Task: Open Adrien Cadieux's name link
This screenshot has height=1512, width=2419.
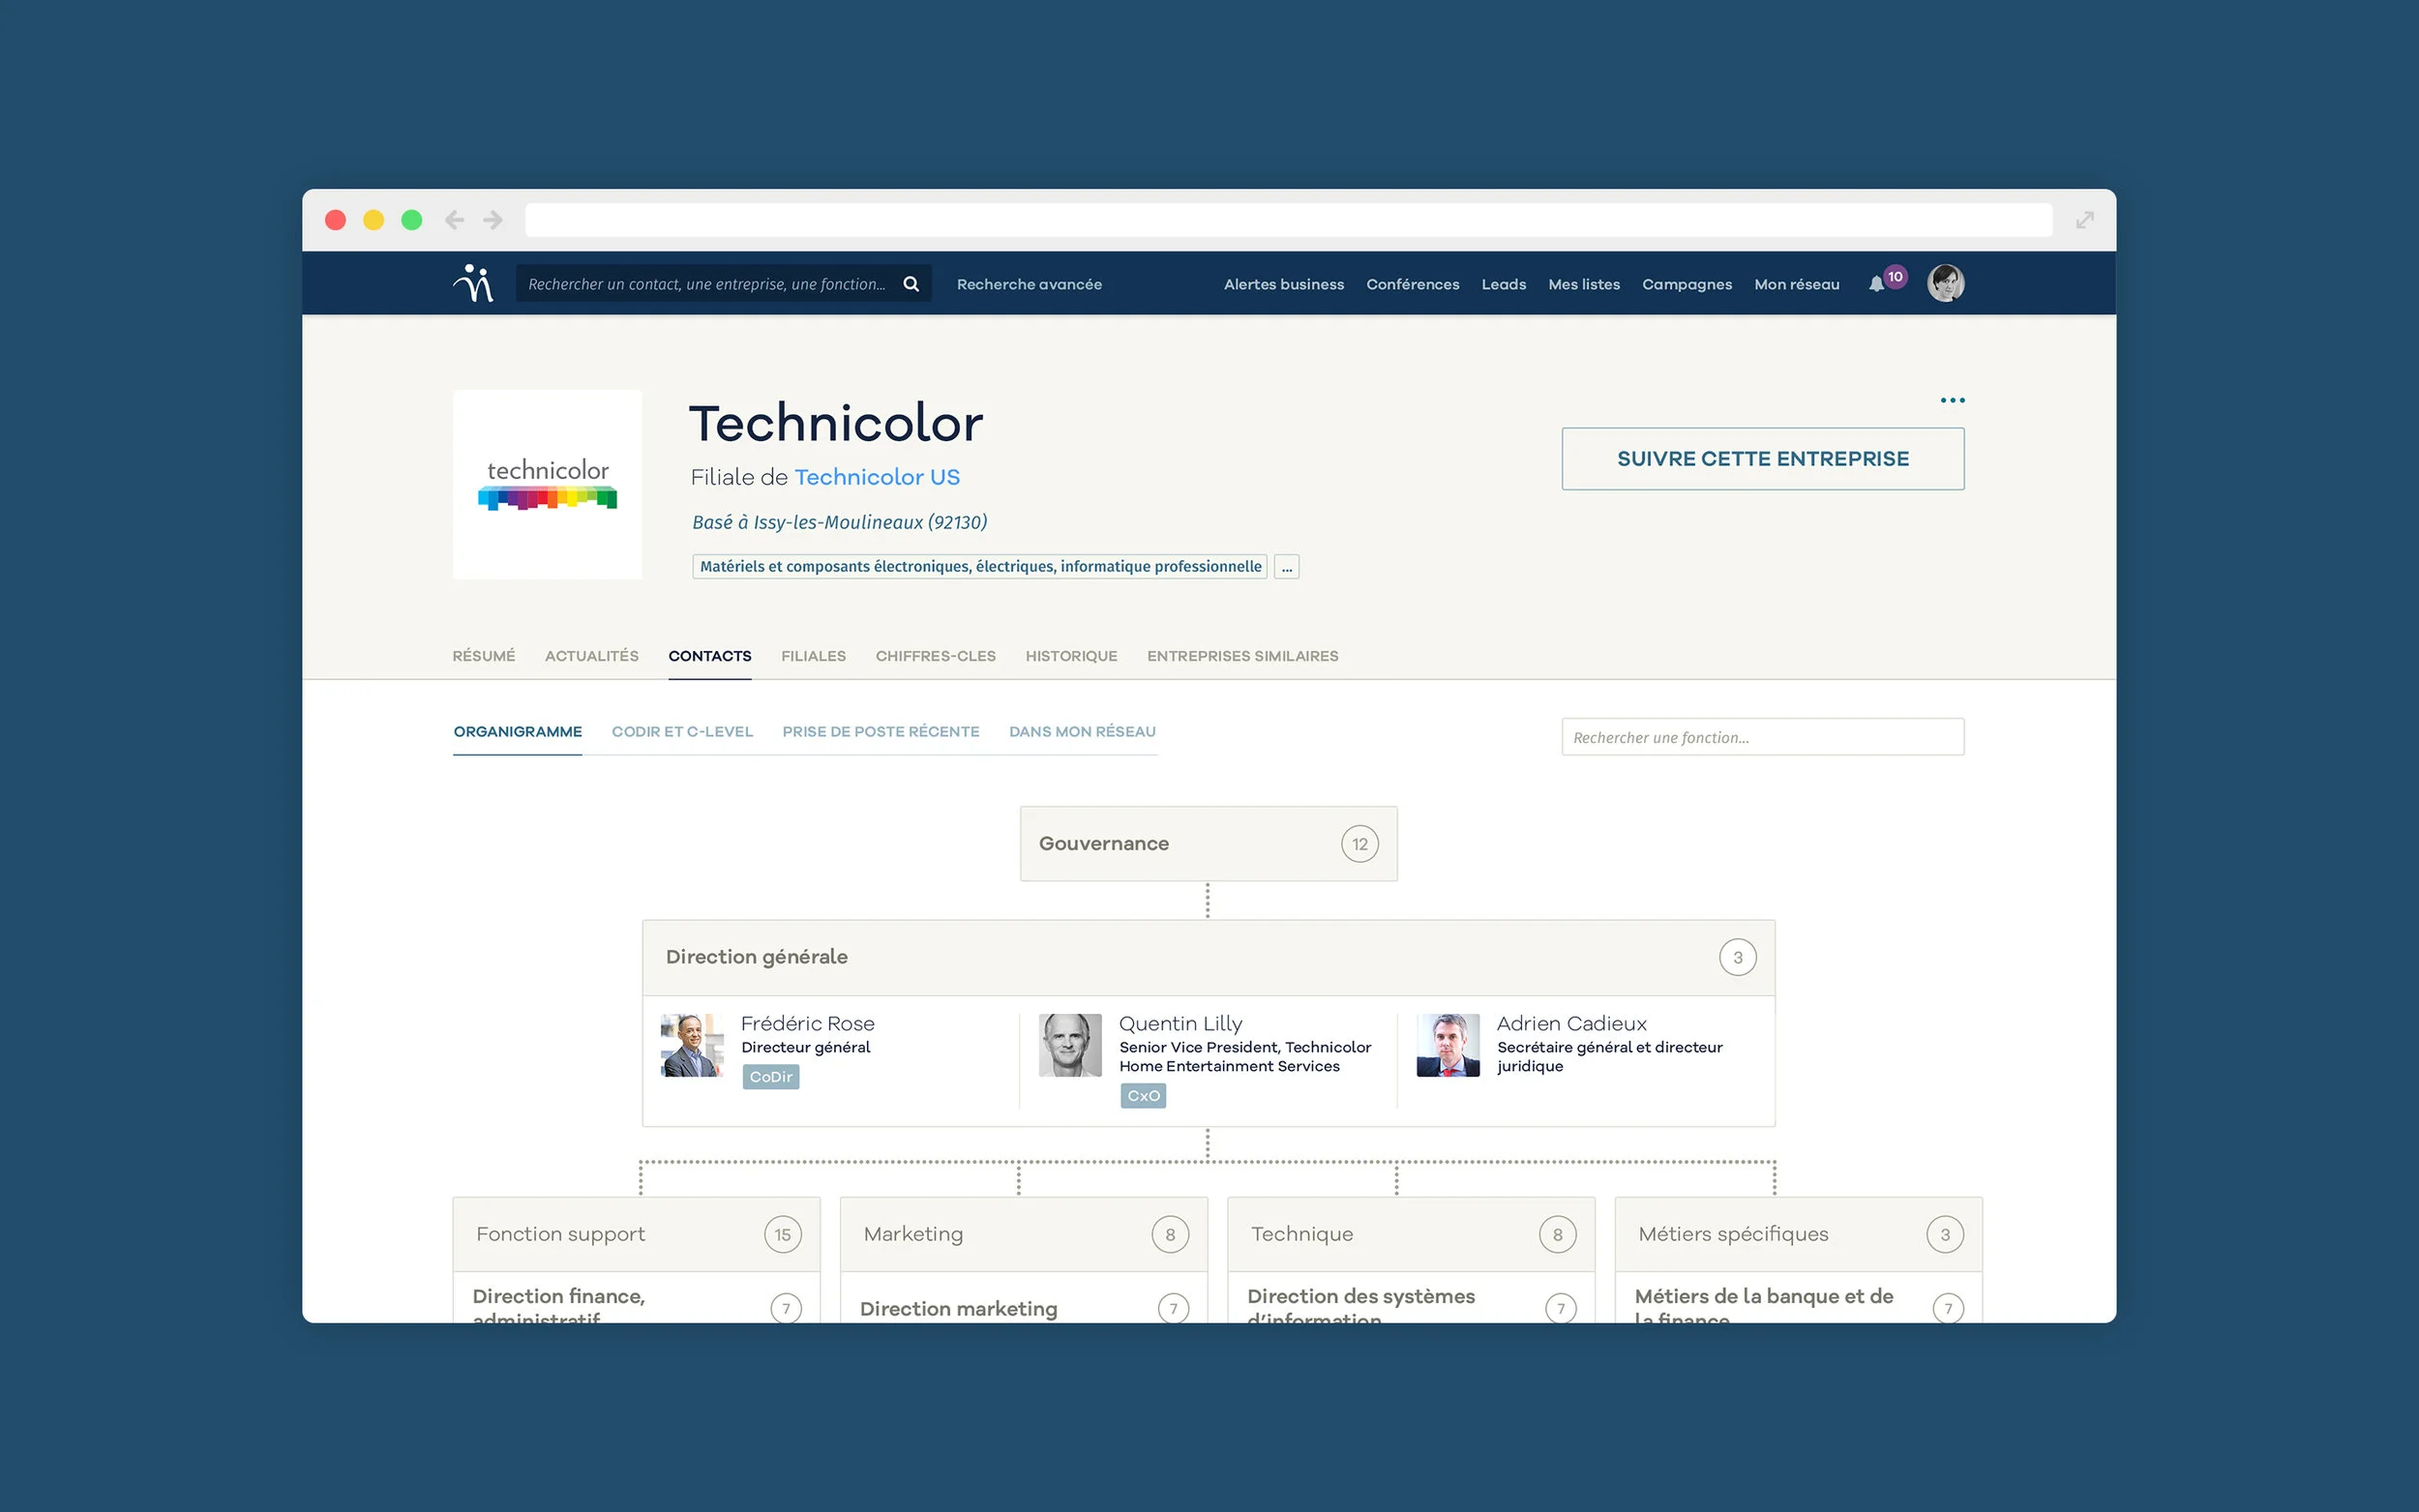Action: (x=1572, y=1023)
